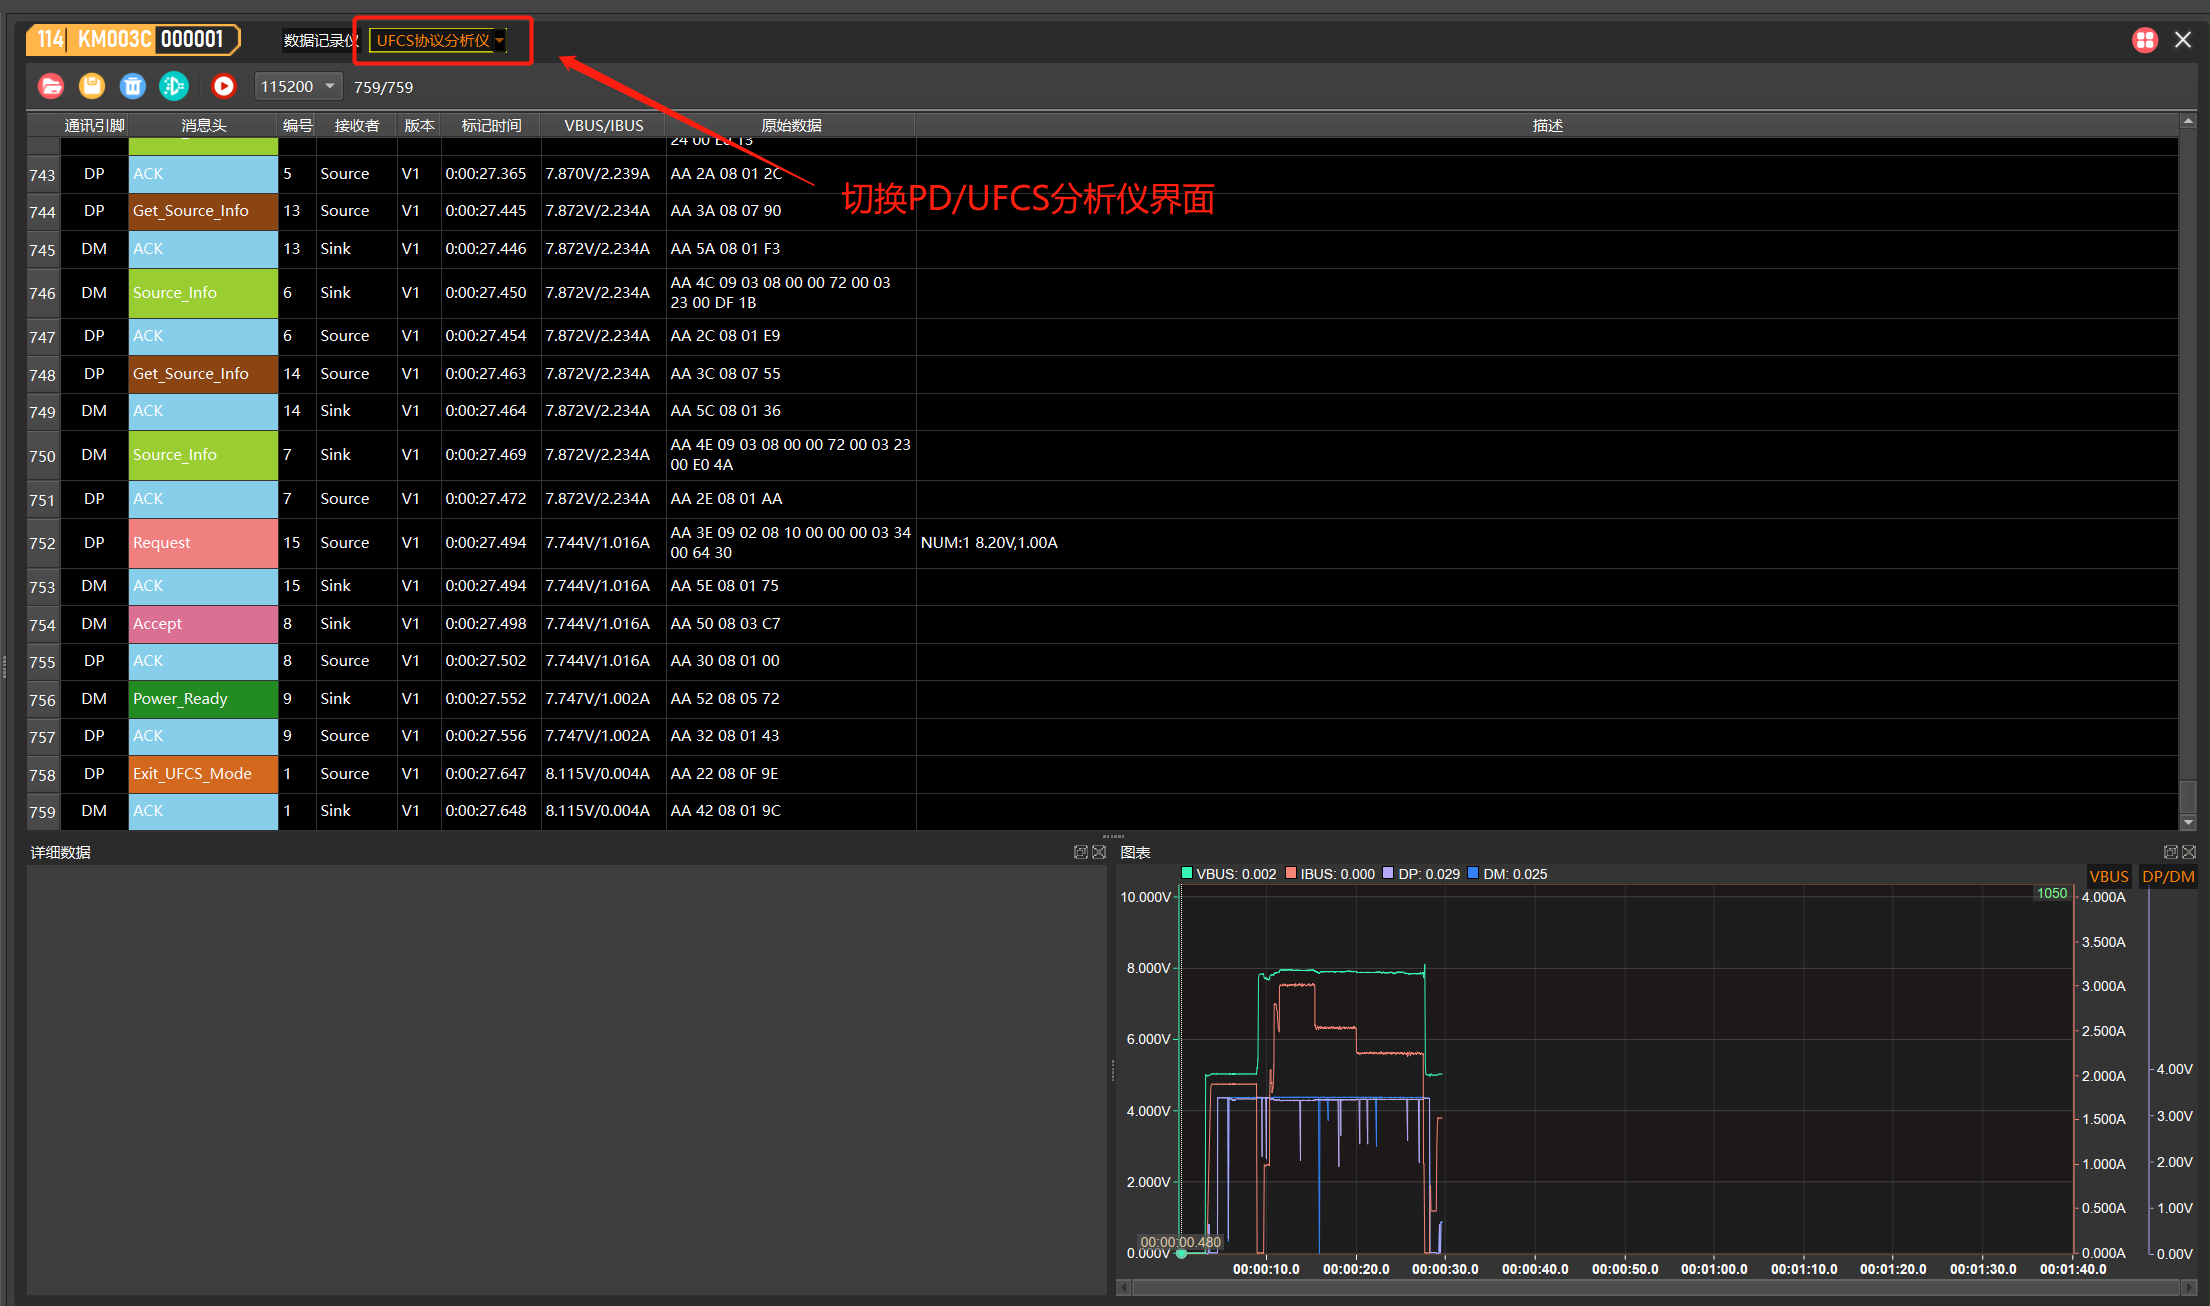This screenshot has height=1306, width=2210.
Task: Click the 数据记录仪 label
Action: 320,41
